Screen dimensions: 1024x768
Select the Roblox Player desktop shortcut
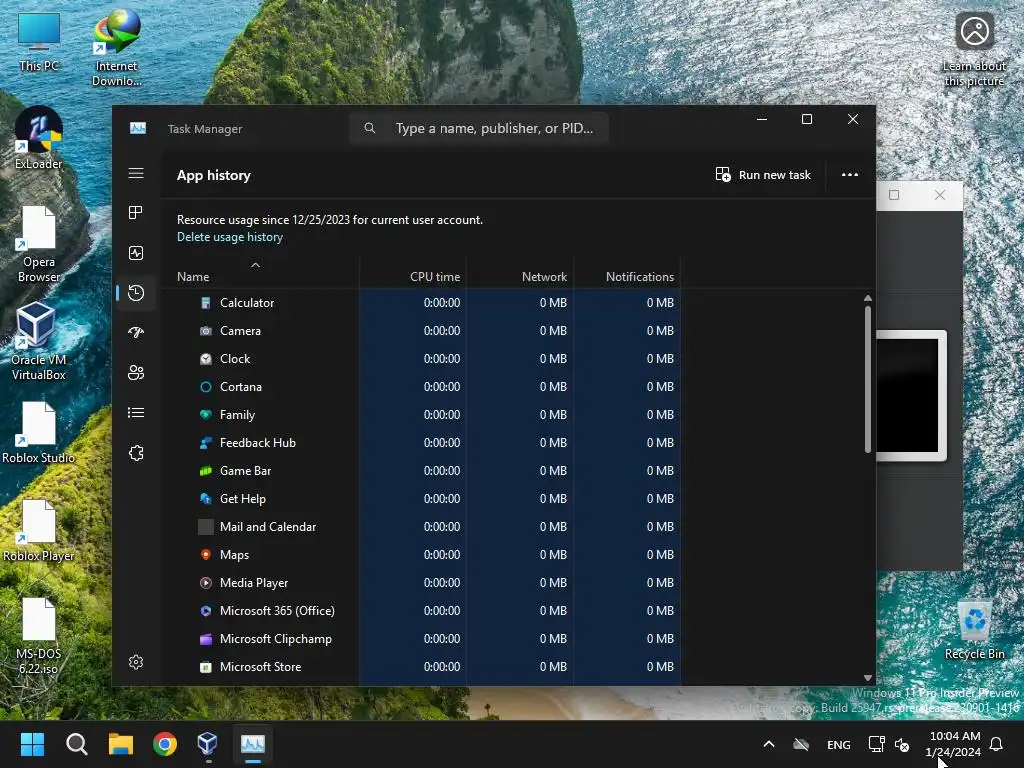click(39, 531)
